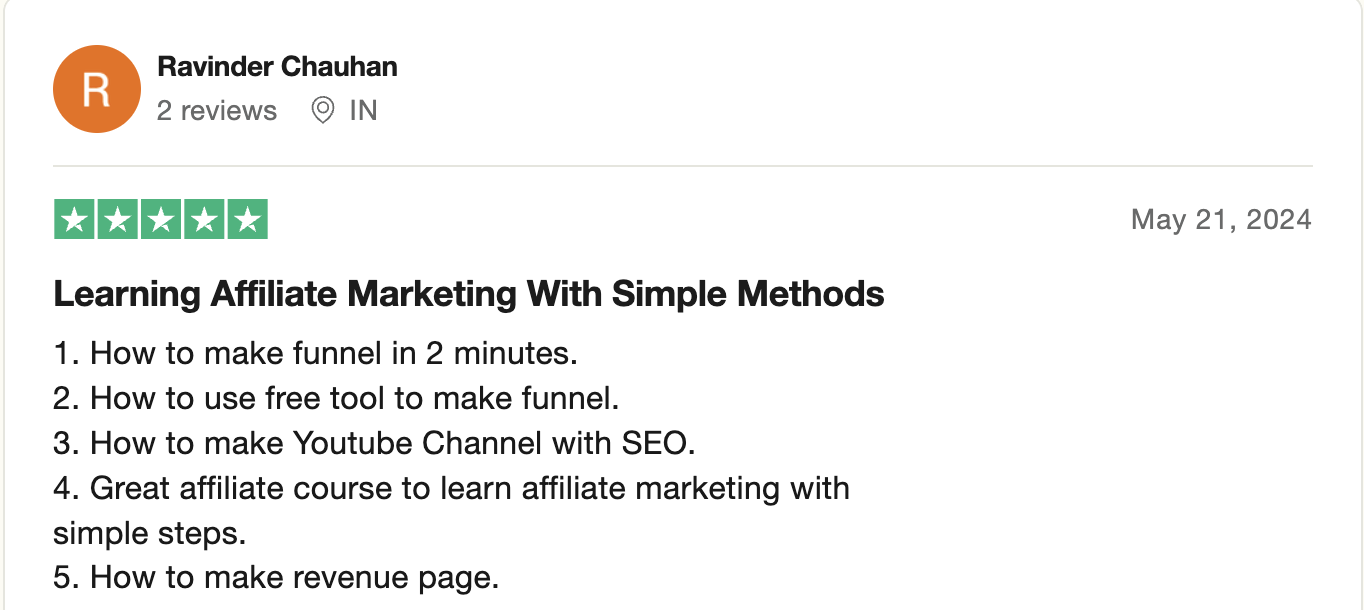
Task: Click the second green rating star
Action: (x=117, y=220)
